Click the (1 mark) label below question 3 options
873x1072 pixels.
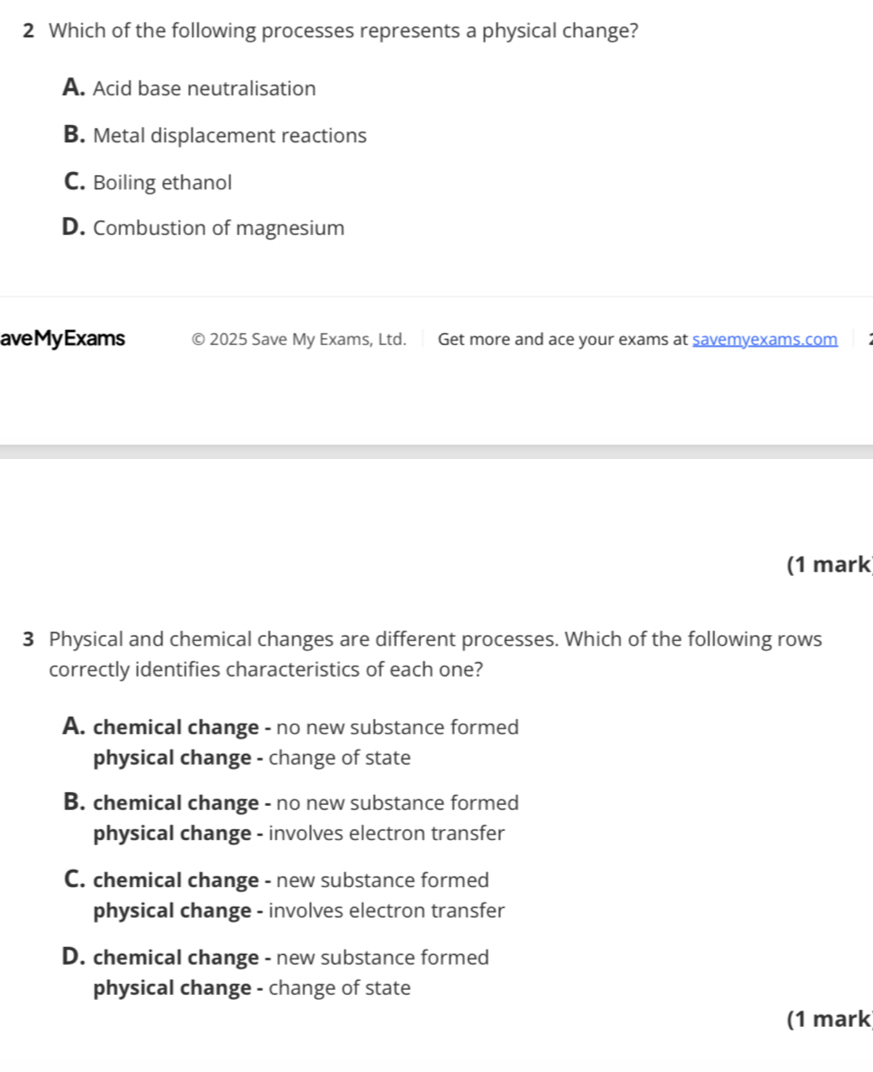(x=829, y=1019)
